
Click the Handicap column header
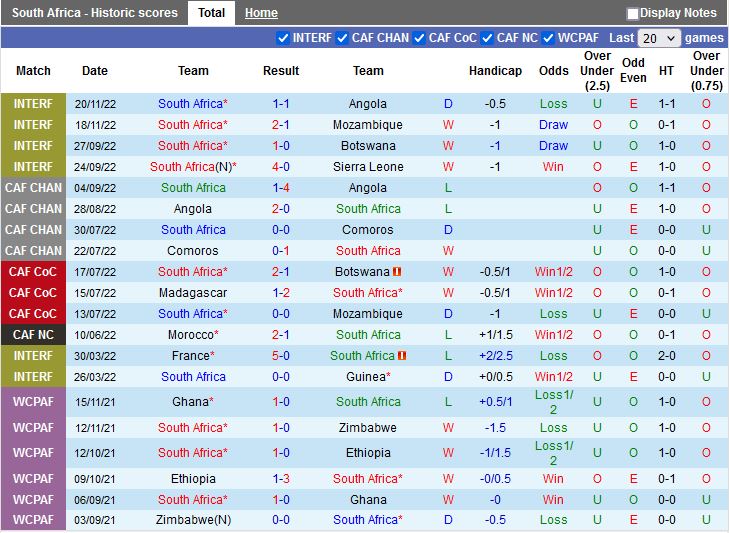coord(495,71)
